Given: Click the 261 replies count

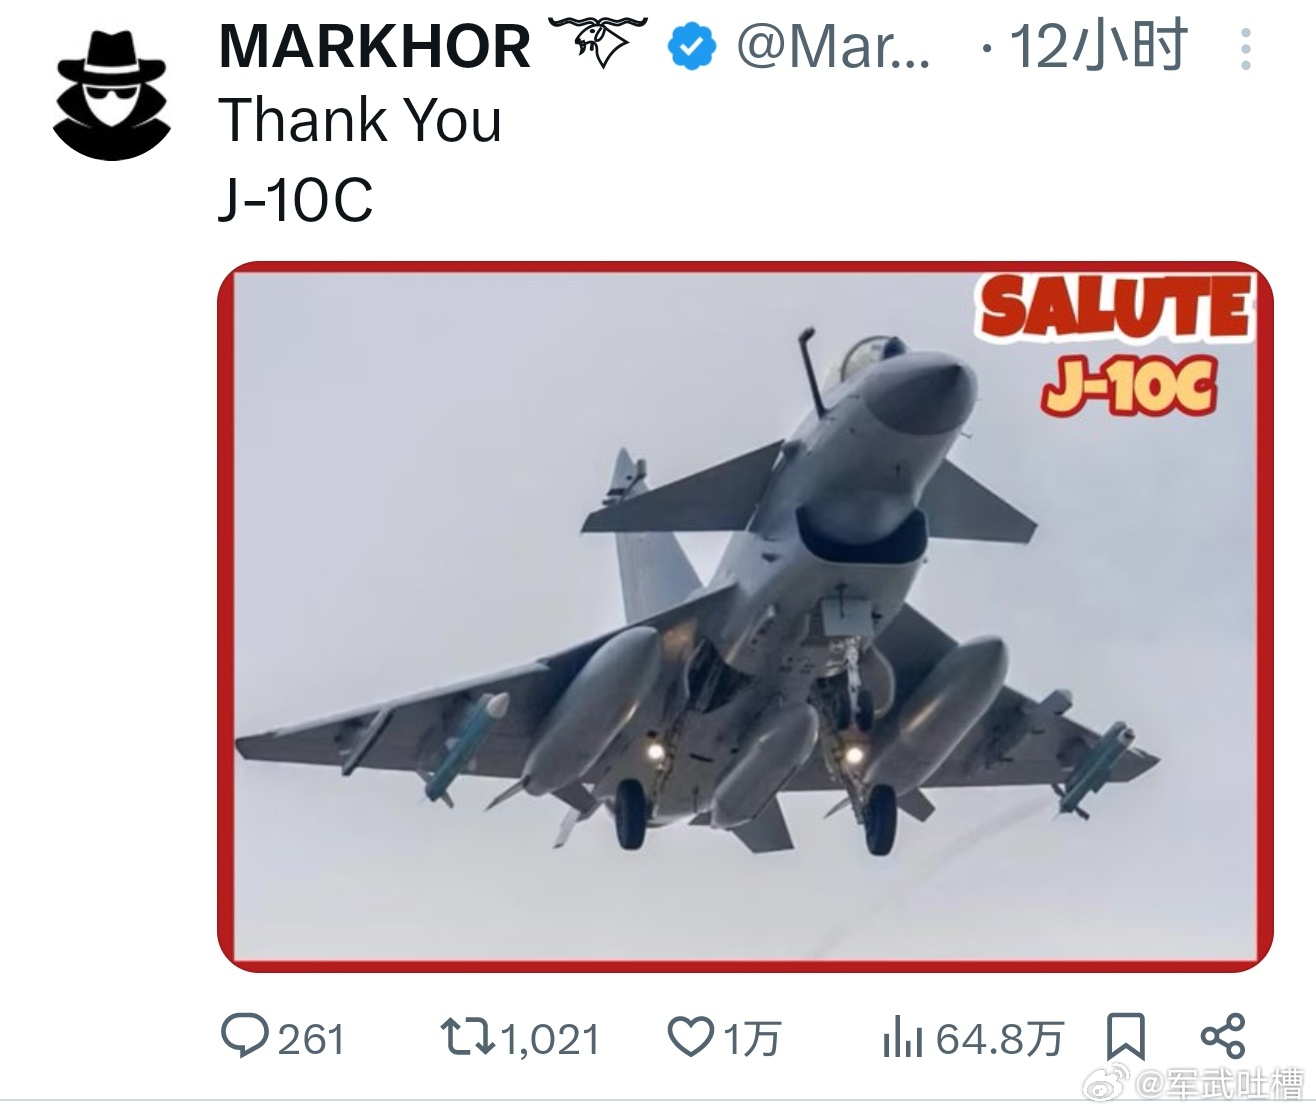Looking at the screenshot, I should [x=311, y=1039].
